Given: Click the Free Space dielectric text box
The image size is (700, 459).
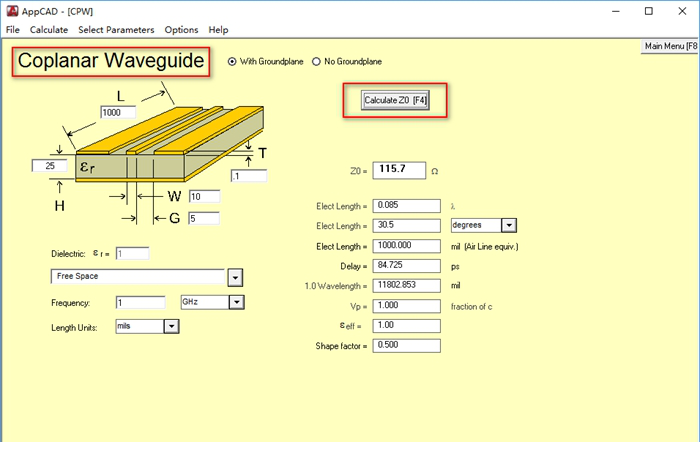Looking at the screenshot, I should pyautogui.click(x=138, y=276).
